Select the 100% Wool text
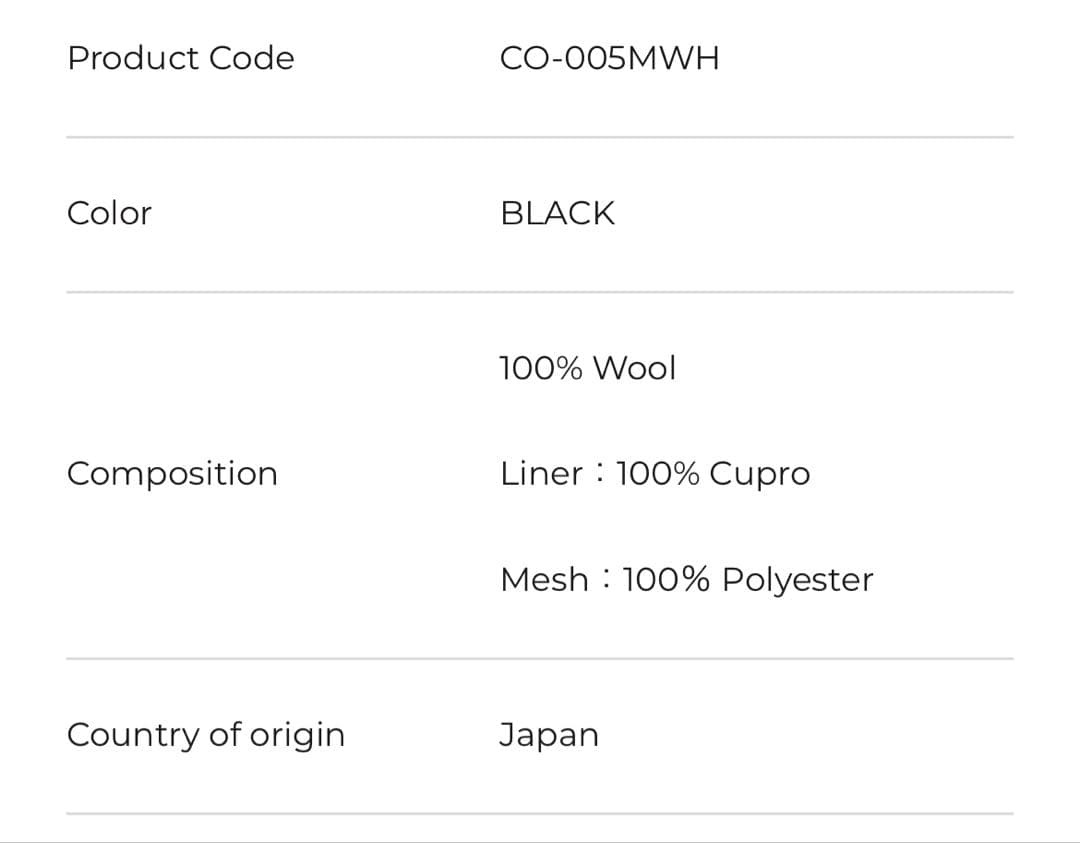 coord(588,368)
